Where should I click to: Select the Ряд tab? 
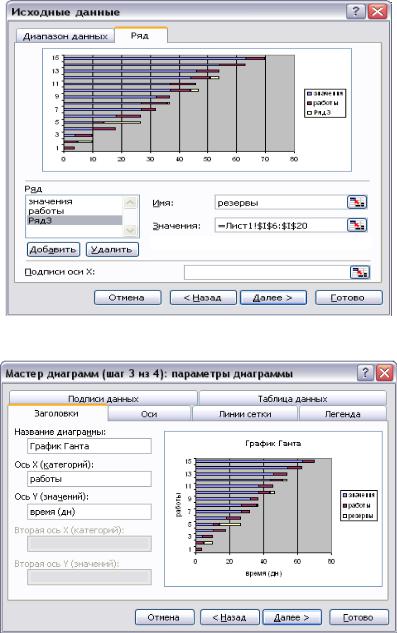[x=141, y=35]
